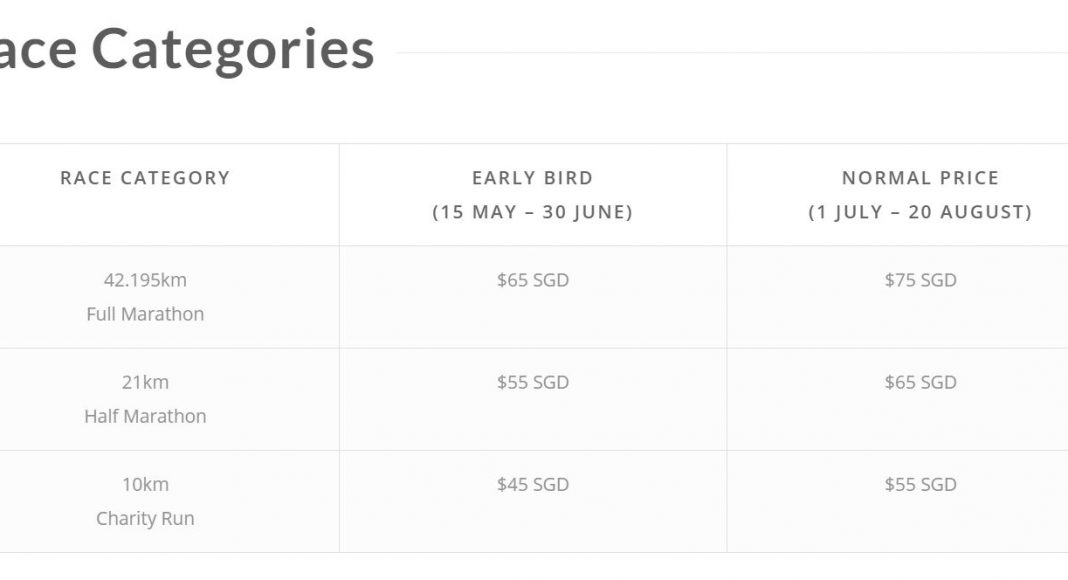Select the Race Category column header
The image size is (1068, 580).
click(x=145, y=178)
